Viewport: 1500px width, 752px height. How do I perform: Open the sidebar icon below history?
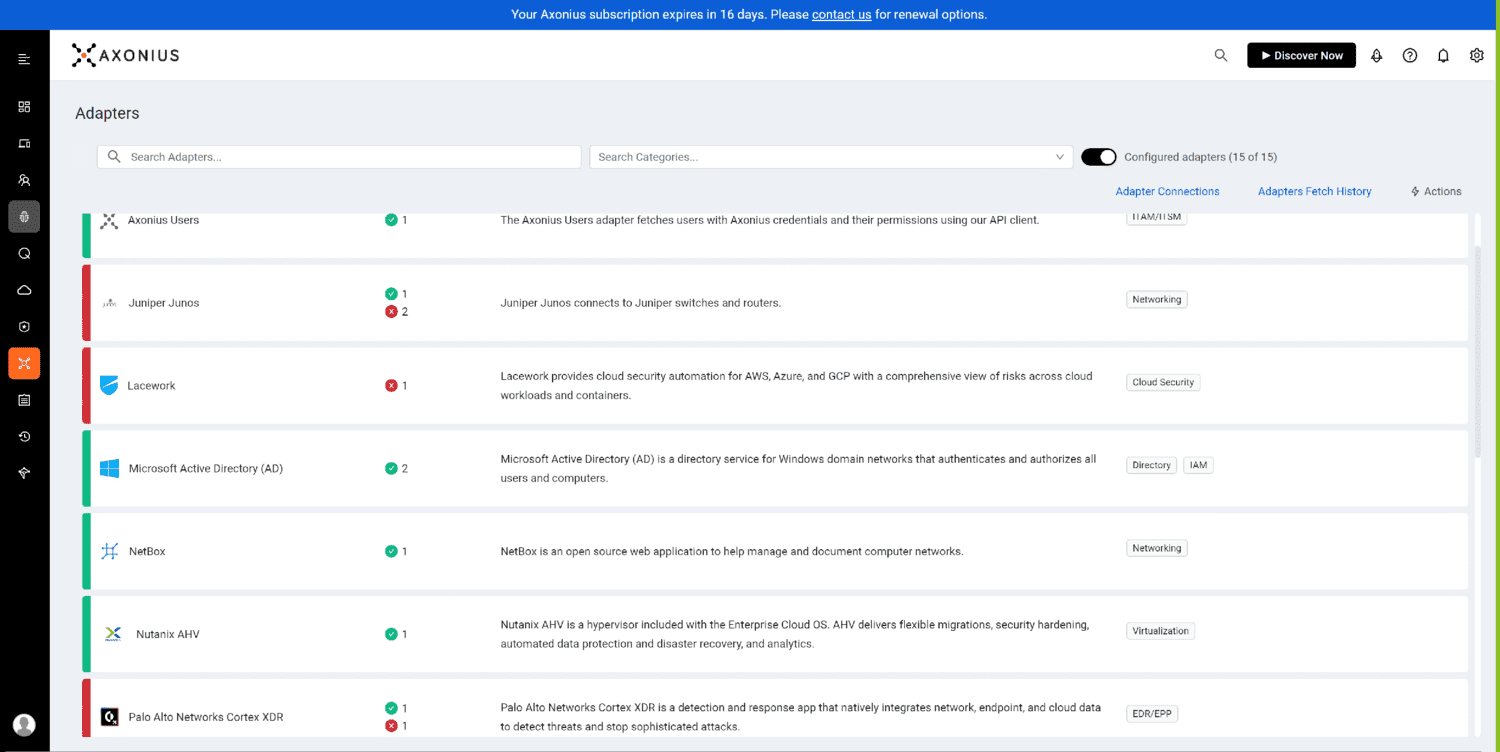[x=24, y=473]
